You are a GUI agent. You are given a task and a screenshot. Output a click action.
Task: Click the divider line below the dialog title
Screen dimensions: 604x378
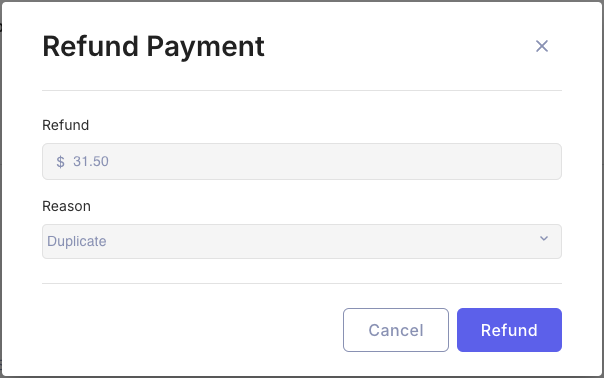pyautogui.click(x=302, y=91)
